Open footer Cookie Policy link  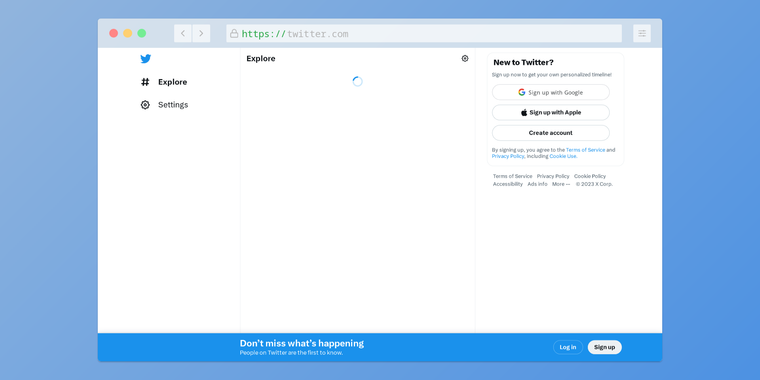click(x=590, y=176)
